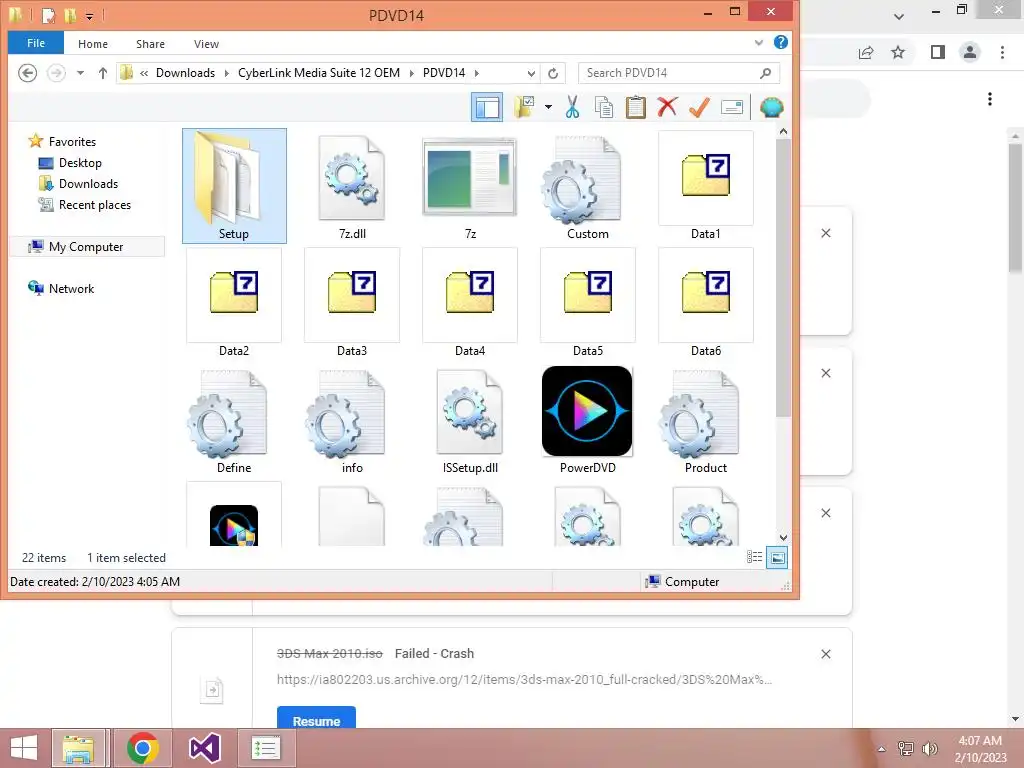Go back with the Back arrow

[x=27, y=72]
